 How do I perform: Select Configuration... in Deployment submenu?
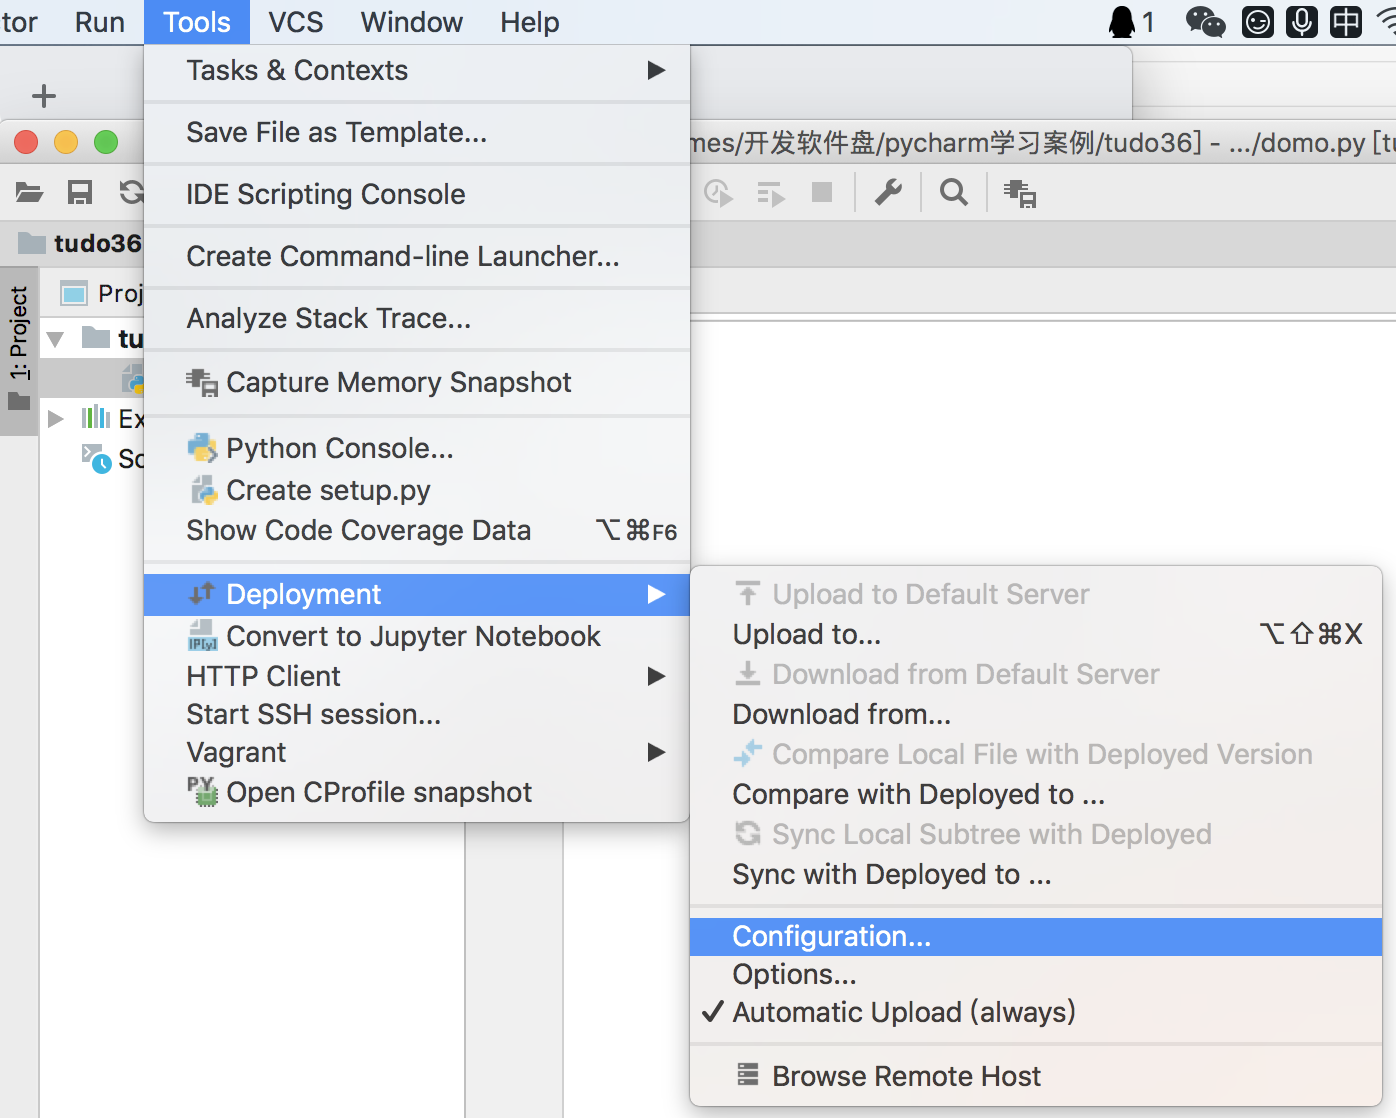[x=831, y=936]
